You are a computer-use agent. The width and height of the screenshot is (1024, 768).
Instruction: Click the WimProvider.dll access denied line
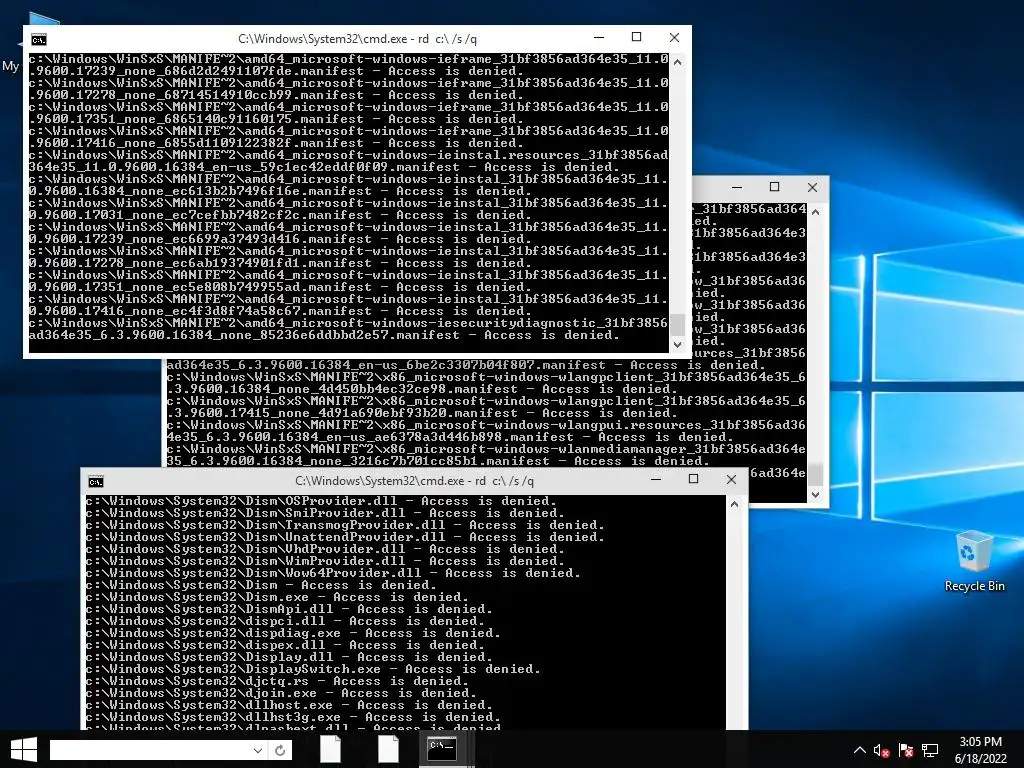325,561
